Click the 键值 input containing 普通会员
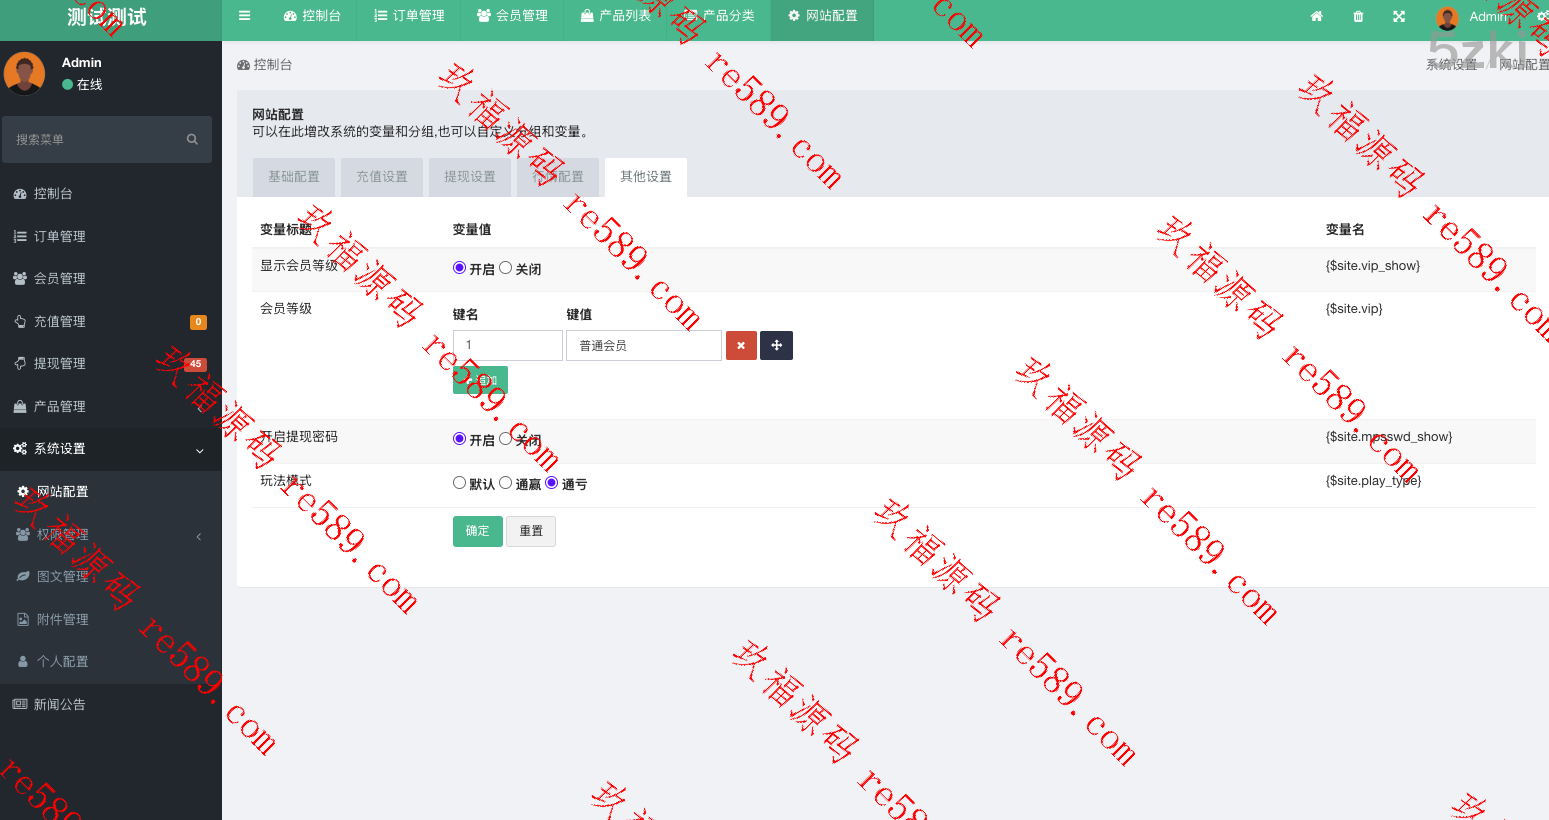Screen dimensions: 1549x820 [x=643, y=346]
